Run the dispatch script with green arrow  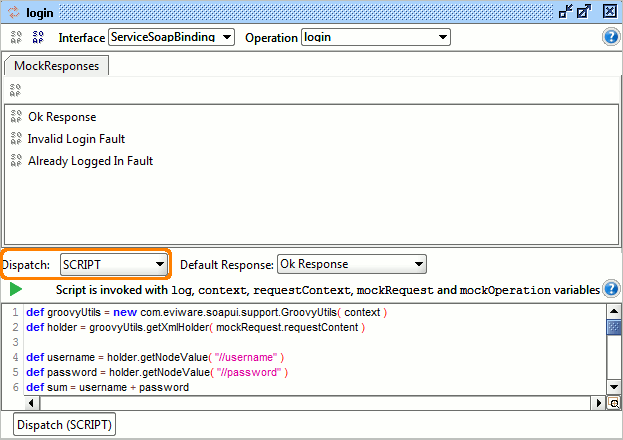click(15, 289)
